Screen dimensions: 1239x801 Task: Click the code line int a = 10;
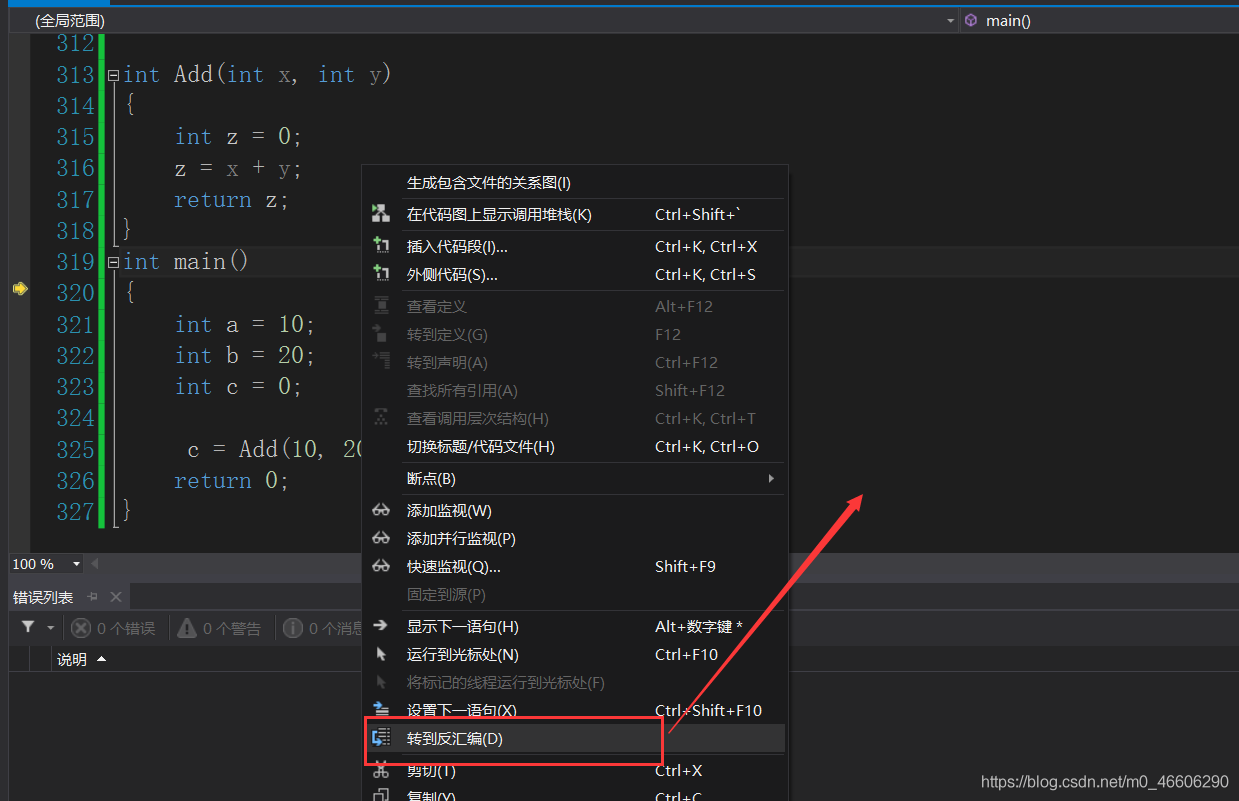coord(245,325)
